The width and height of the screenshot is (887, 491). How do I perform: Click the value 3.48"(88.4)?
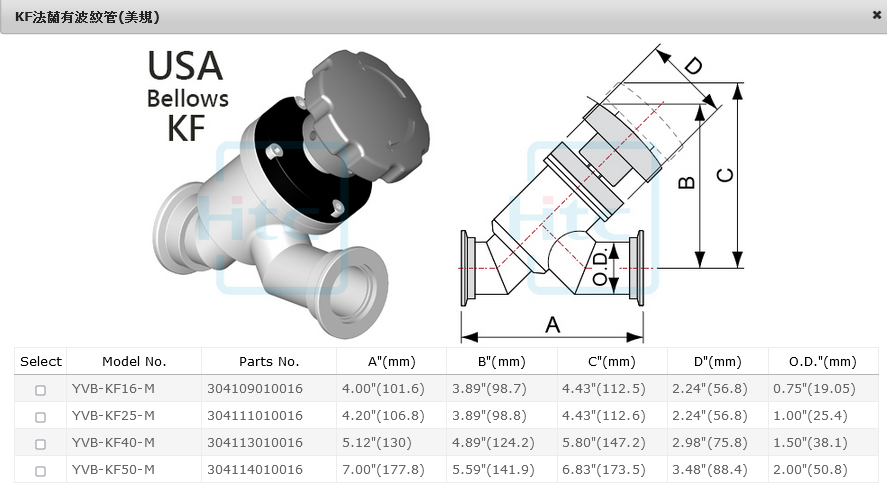pos(710,470)
